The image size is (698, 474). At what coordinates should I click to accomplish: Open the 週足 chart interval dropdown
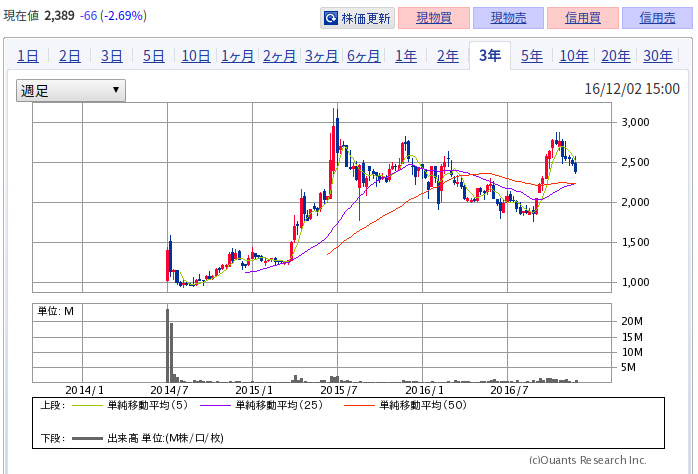coord(70,90)
